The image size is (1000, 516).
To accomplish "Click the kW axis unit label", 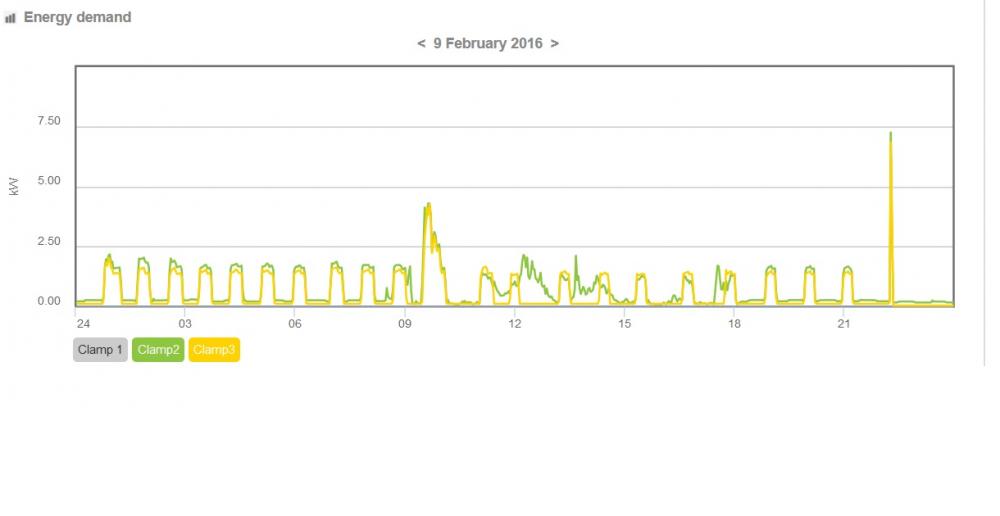I will pos(14,187).
